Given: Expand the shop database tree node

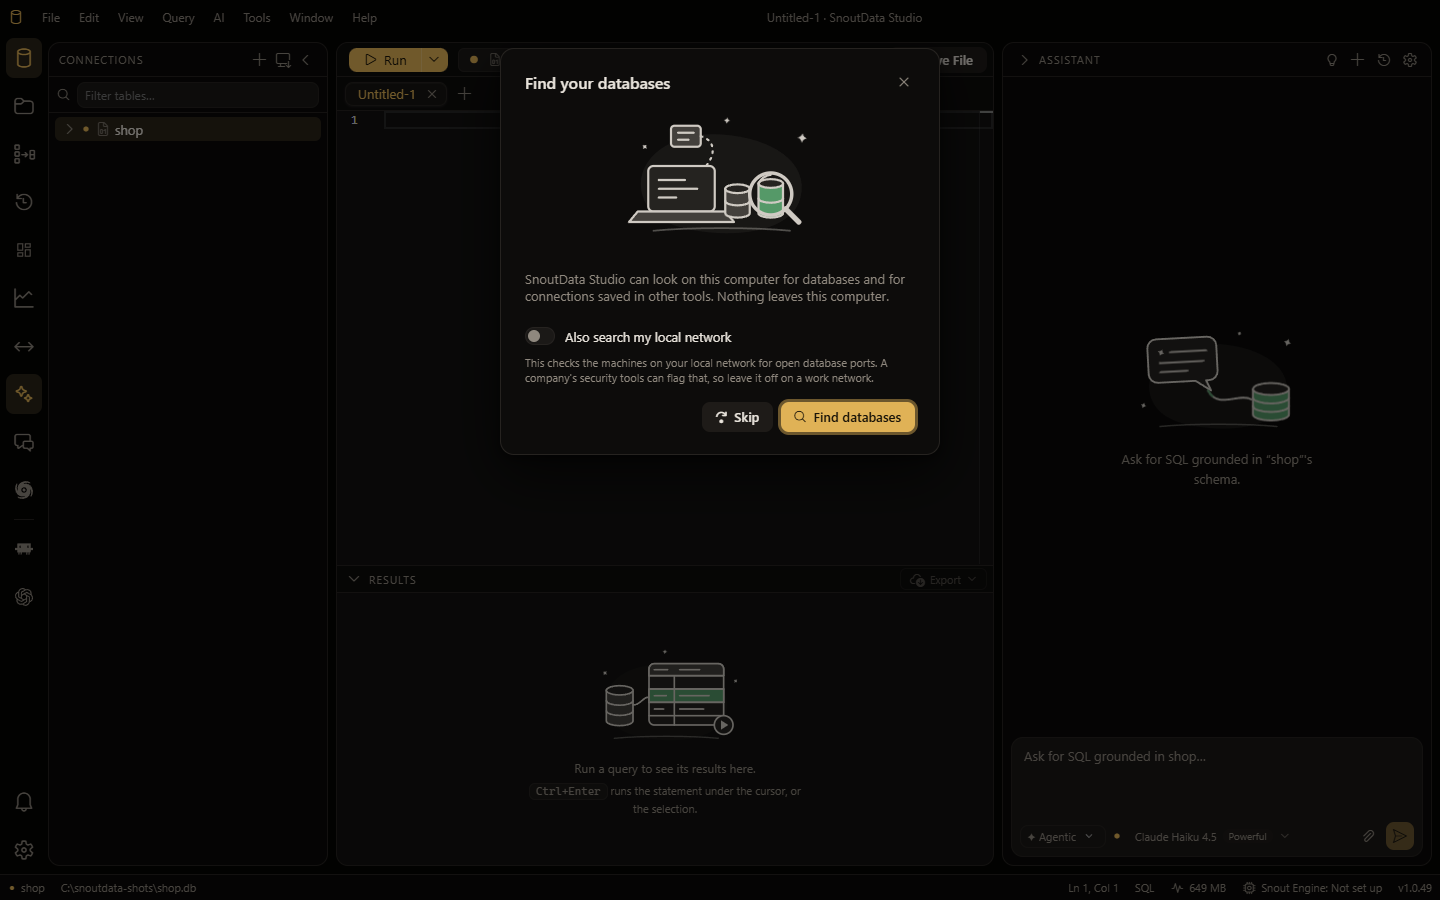Looking at the screenshot, I should 69,129.
